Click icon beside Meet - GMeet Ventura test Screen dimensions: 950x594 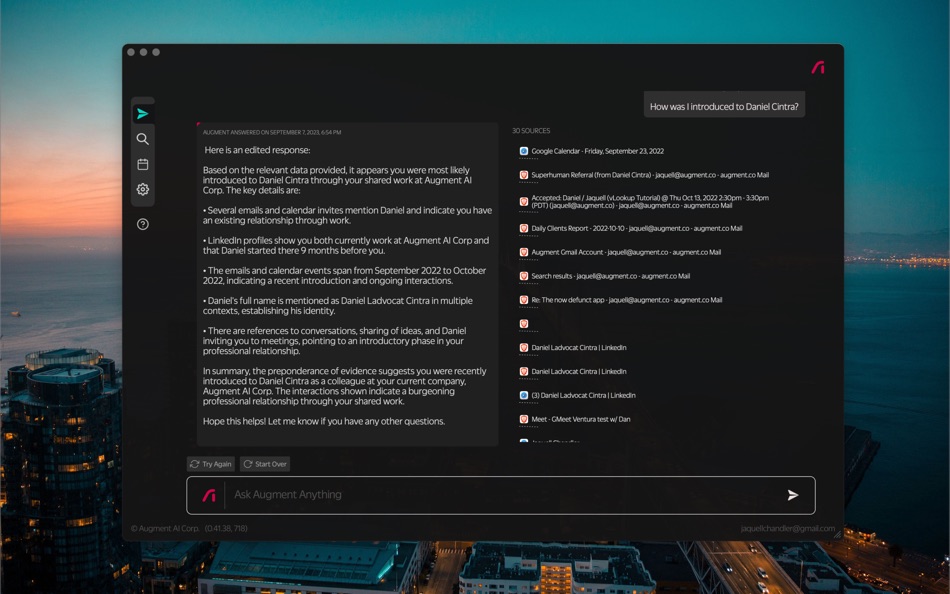pos(524,419)
